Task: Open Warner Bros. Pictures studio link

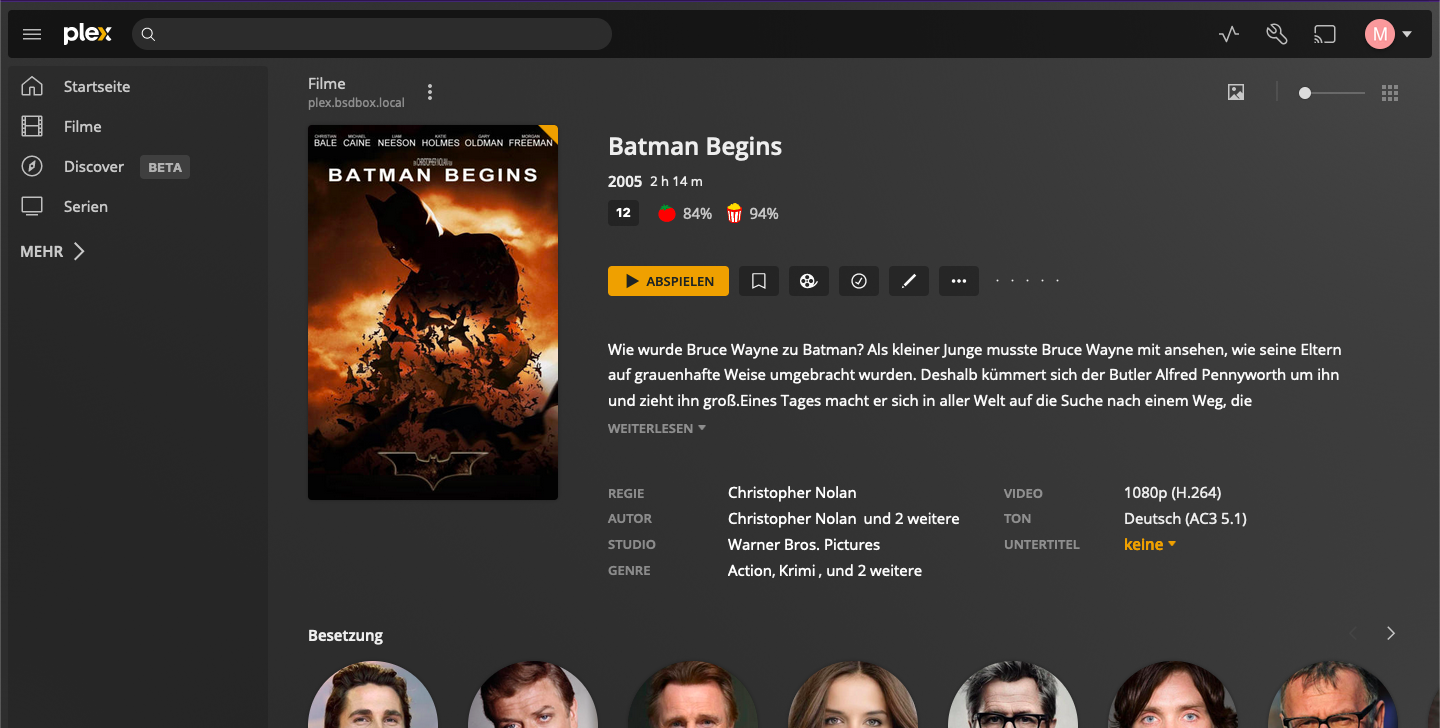Action: click(x=804, y=544)
